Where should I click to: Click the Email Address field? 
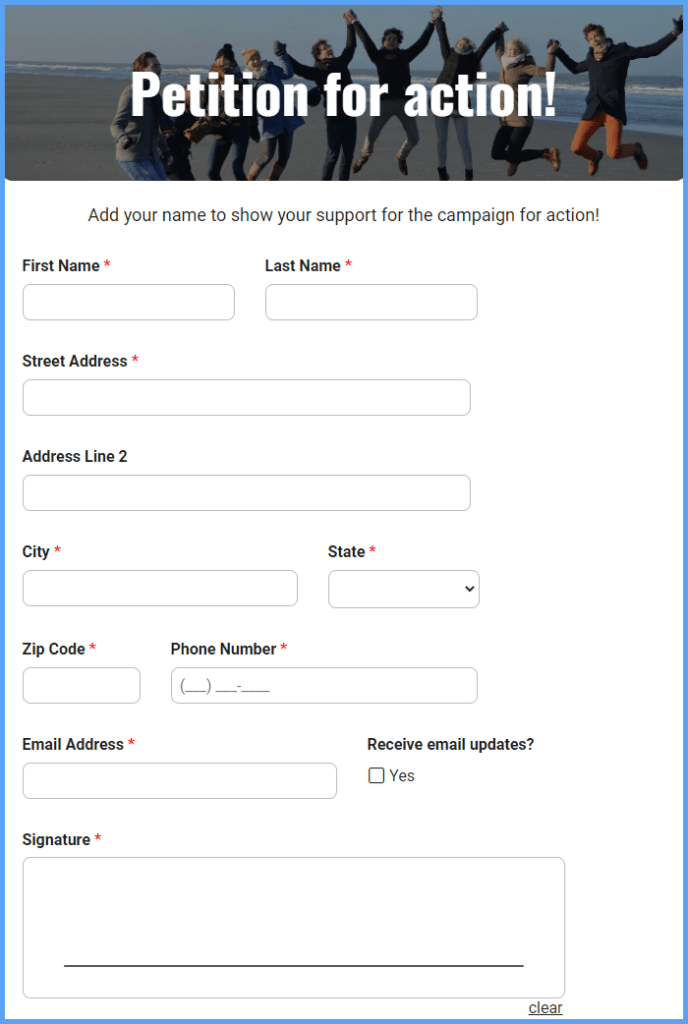[179, 780]
